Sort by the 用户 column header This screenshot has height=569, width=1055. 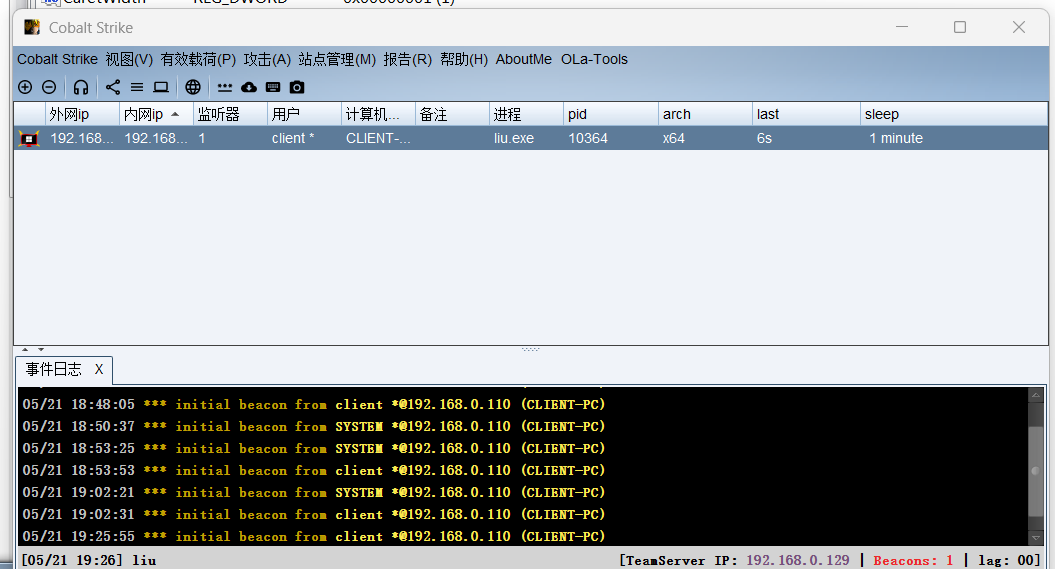click(x=304, y=114)
